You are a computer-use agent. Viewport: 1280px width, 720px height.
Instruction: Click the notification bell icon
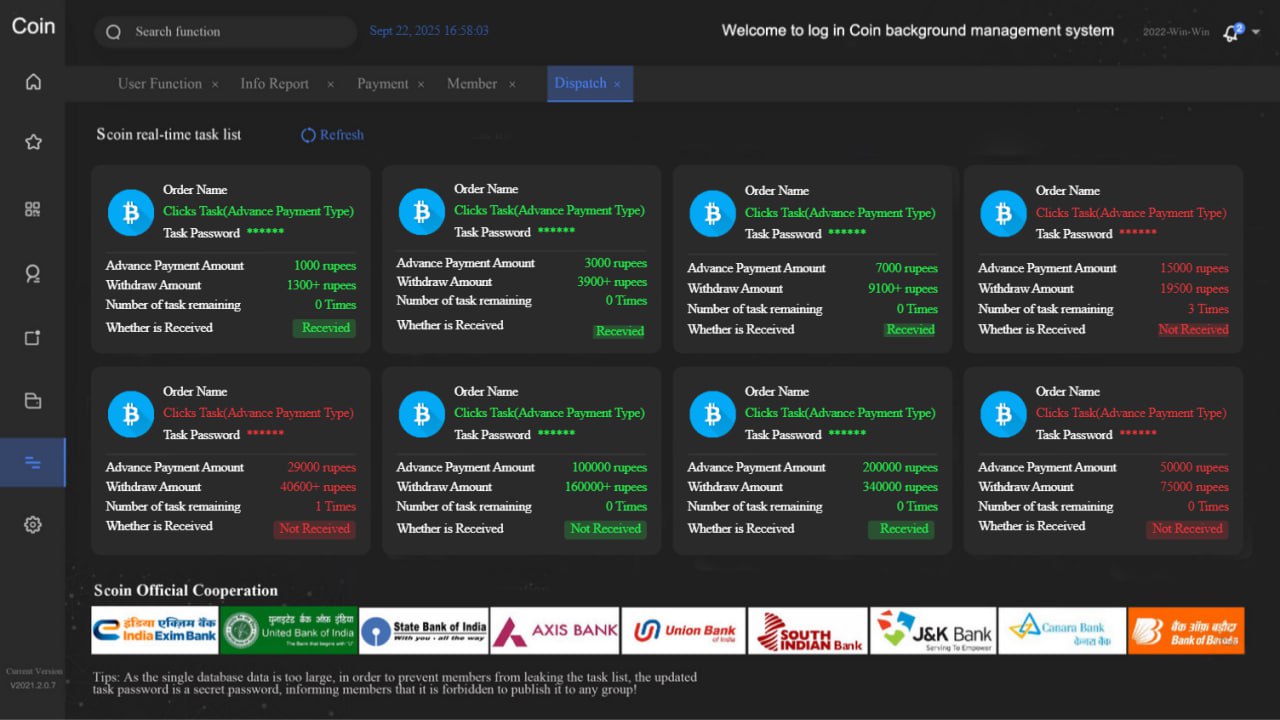(x=1231, y=33)
